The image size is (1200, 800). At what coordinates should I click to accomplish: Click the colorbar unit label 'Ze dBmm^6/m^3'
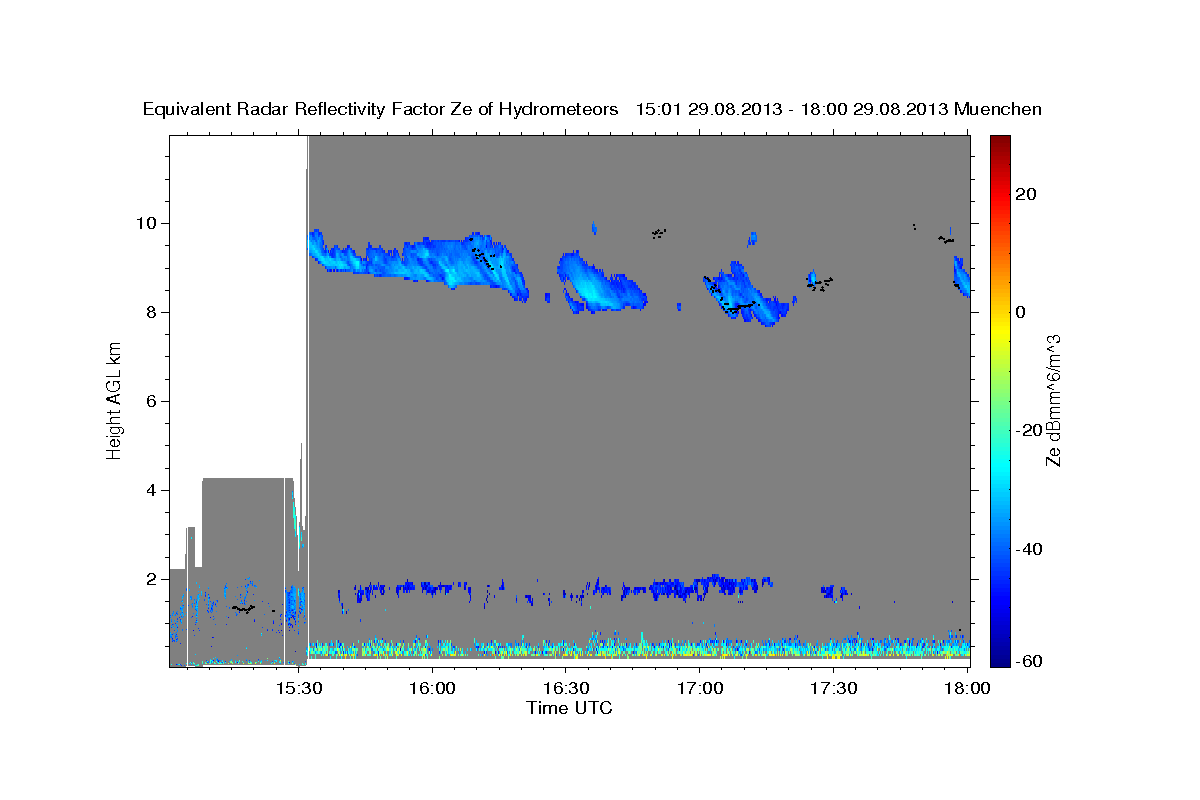1052,399
